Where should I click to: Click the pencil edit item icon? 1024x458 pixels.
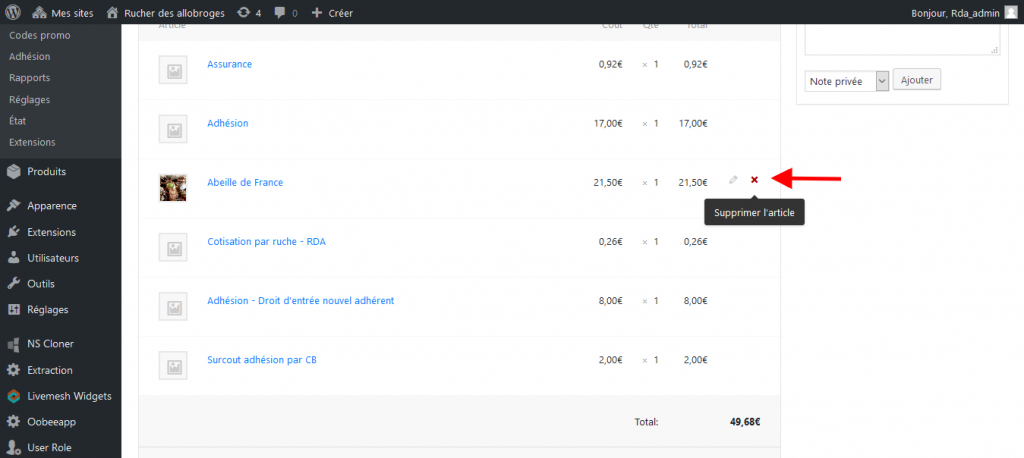[733, 180]
